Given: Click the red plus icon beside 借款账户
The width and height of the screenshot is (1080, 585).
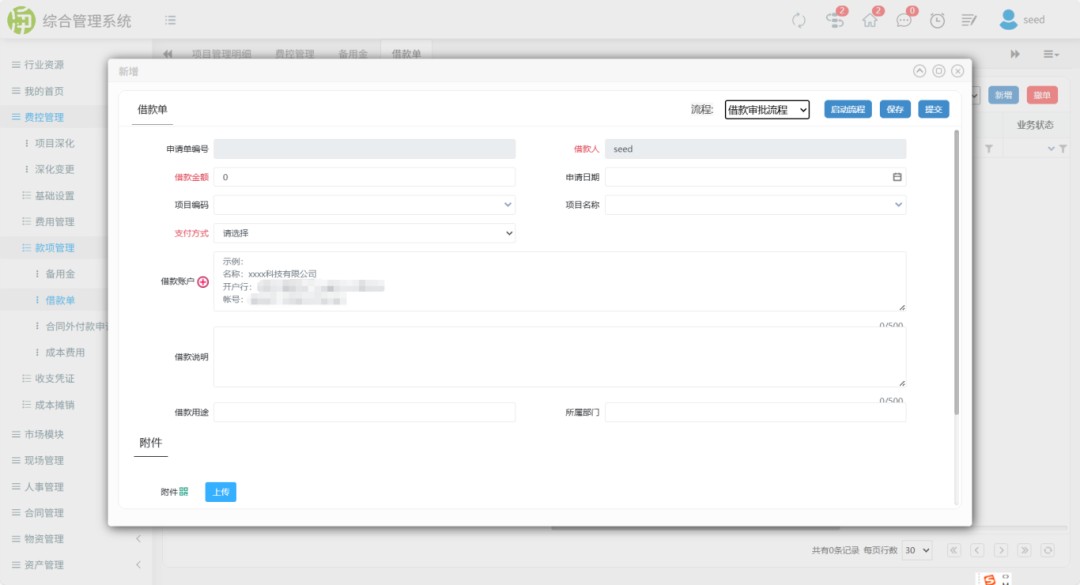Looking at the screenshot, I should pos(203,282).
